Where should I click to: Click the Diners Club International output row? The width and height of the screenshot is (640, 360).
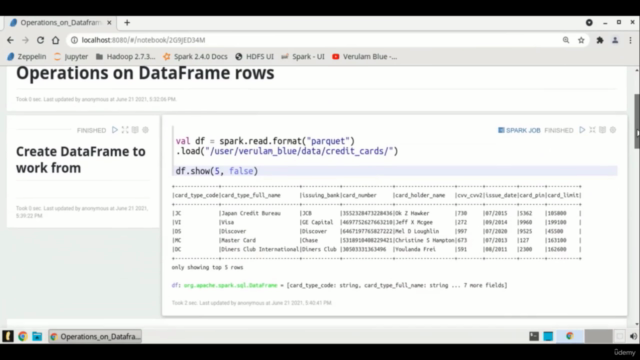[376, 249]
